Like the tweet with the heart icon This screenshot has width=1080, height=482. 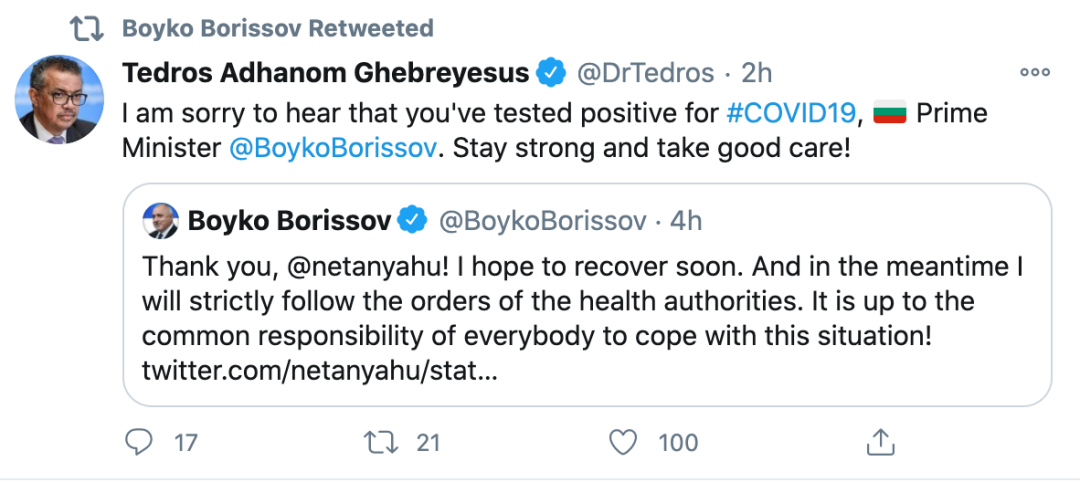(x=624, y=443)
